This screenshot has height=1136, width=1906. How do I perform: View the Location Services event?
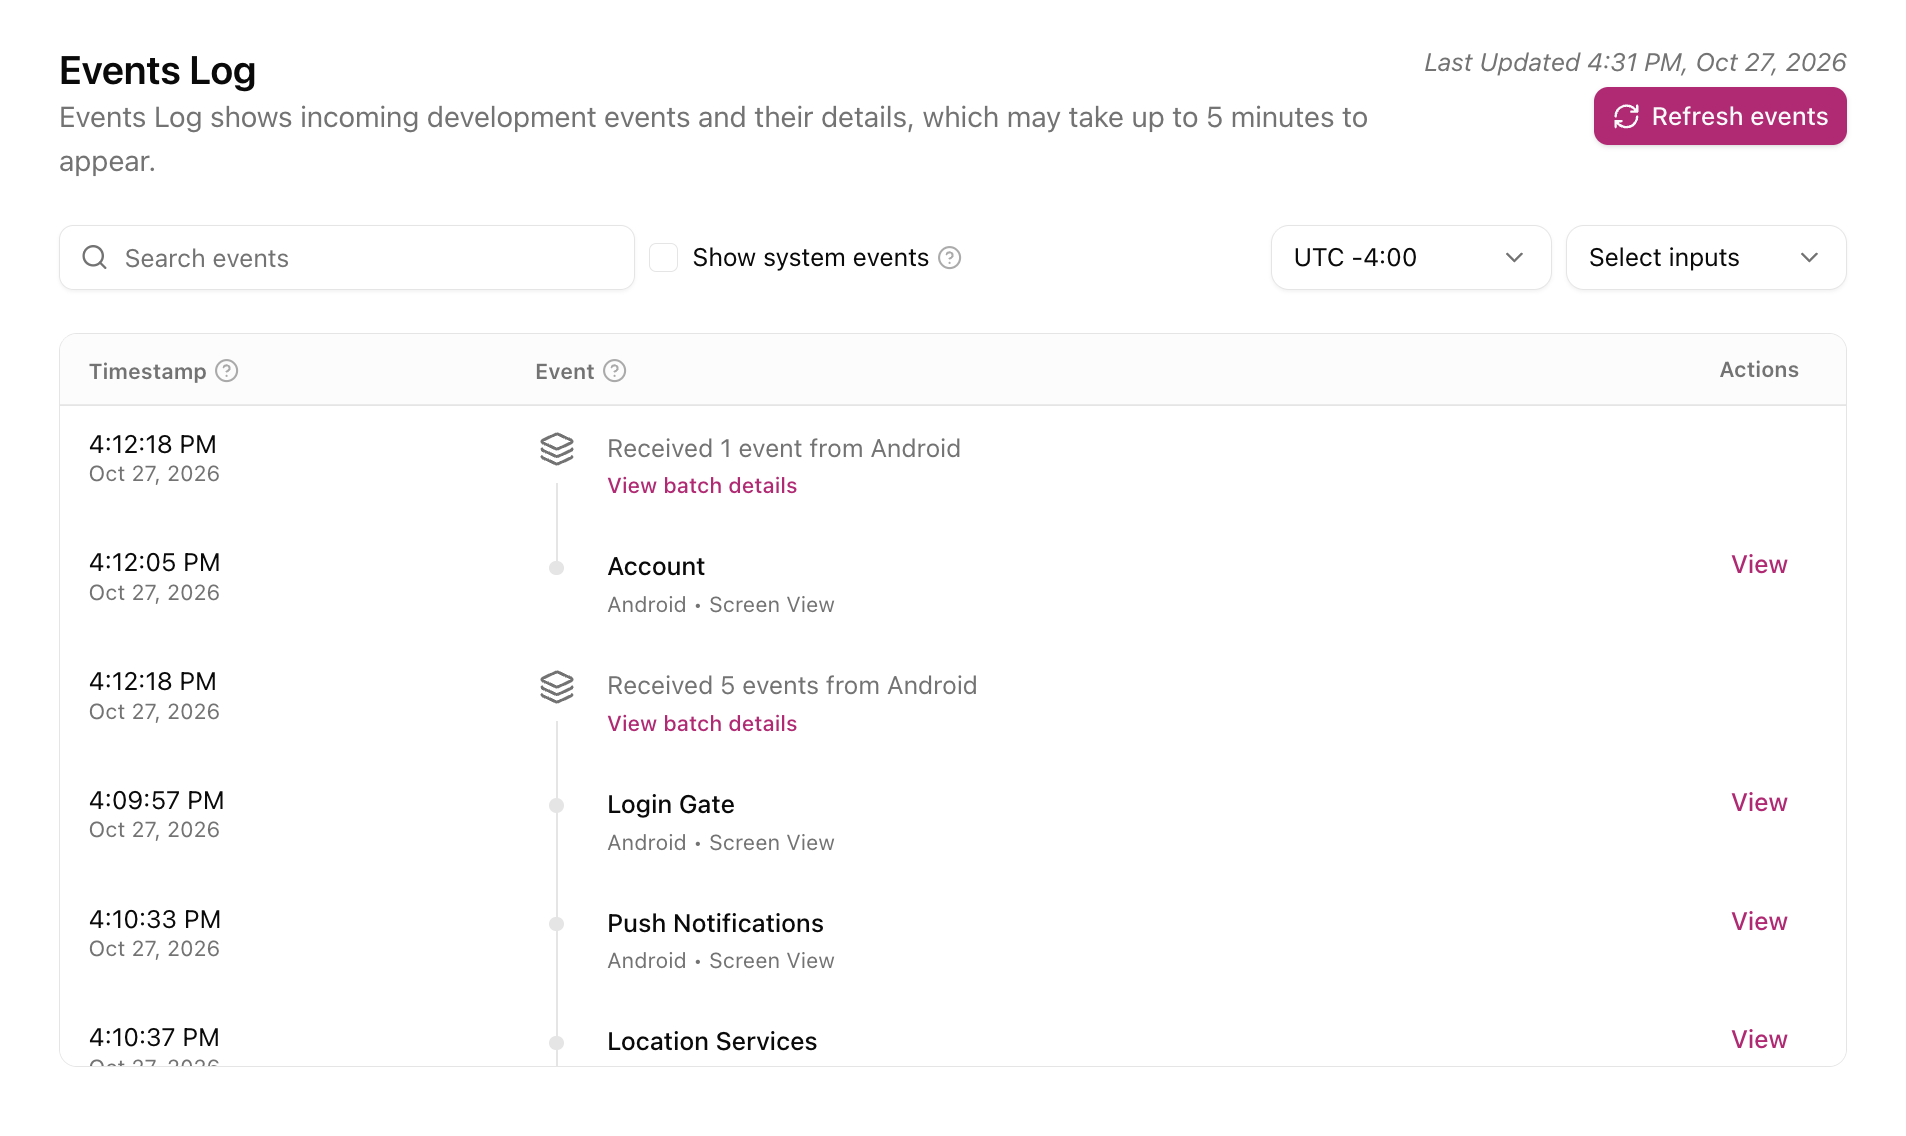pyautogui.click(x=1759, y=1040)
